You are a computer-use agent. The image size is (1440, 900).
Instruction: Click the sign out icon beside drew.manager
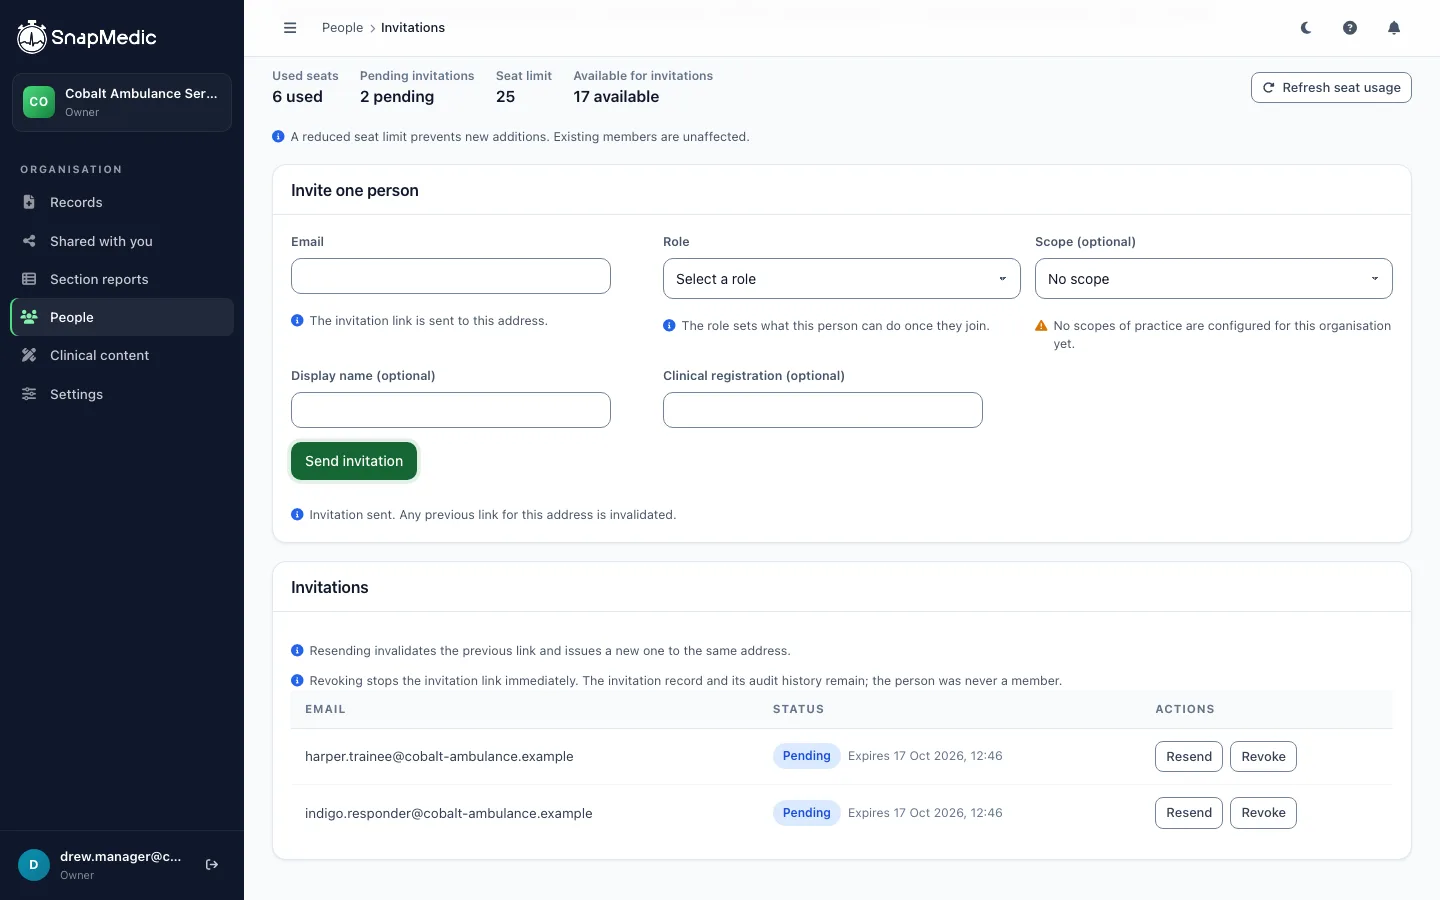point(212,865)
